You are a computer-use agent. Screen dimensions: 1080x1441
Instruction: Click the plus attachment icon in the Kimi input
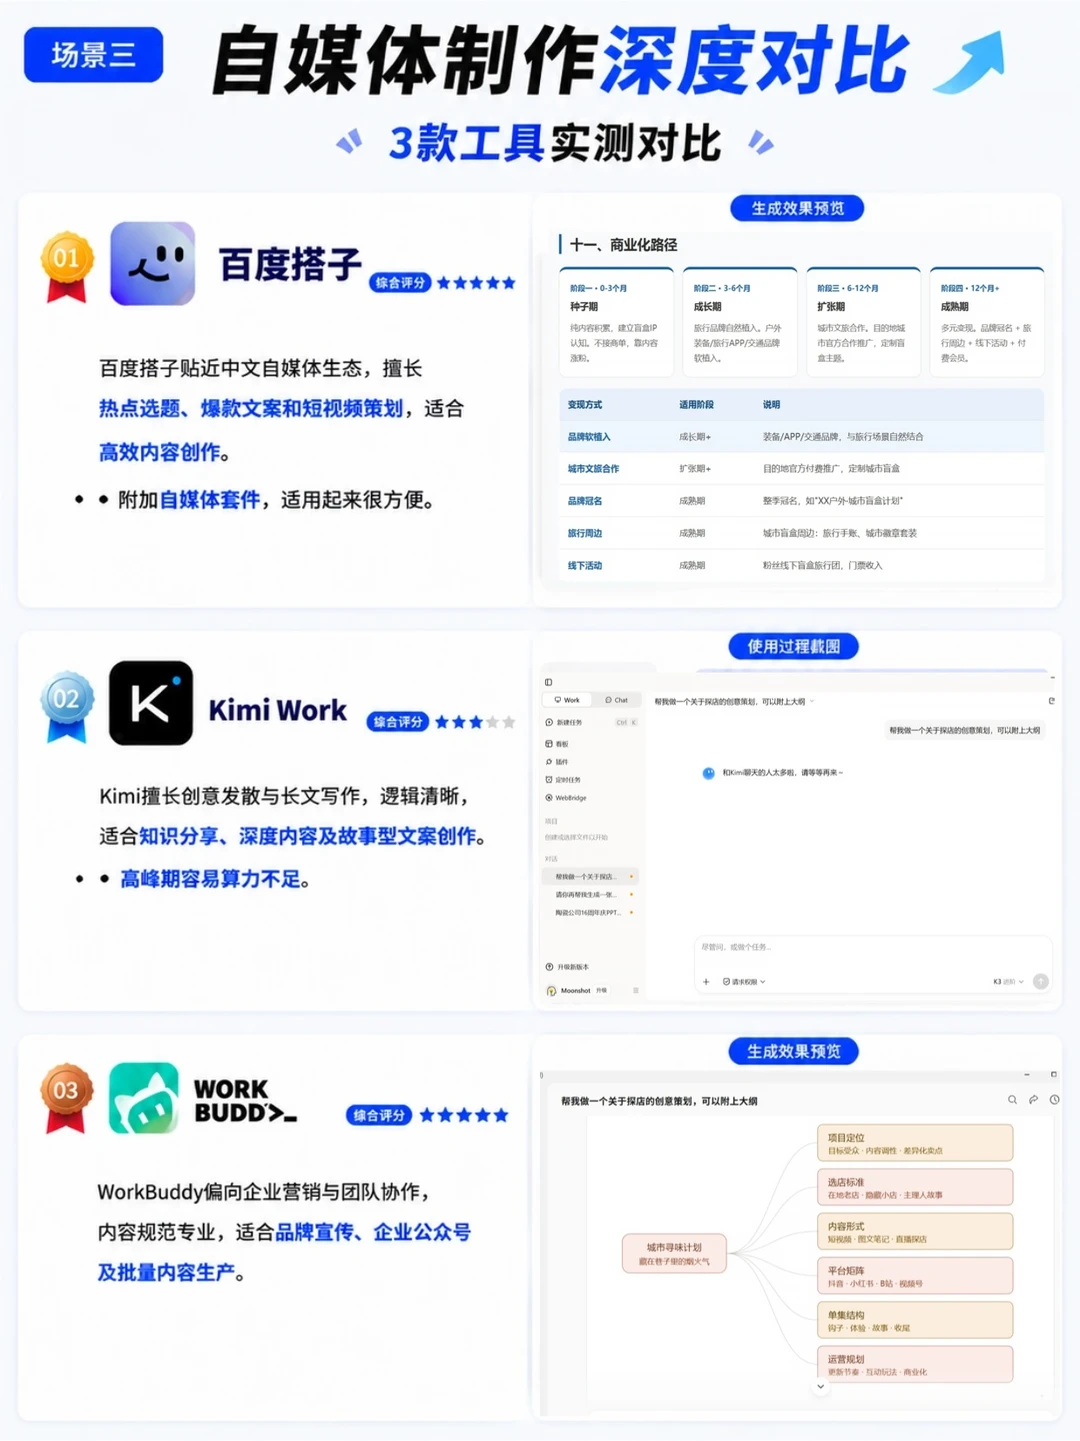tap(706, 982)
